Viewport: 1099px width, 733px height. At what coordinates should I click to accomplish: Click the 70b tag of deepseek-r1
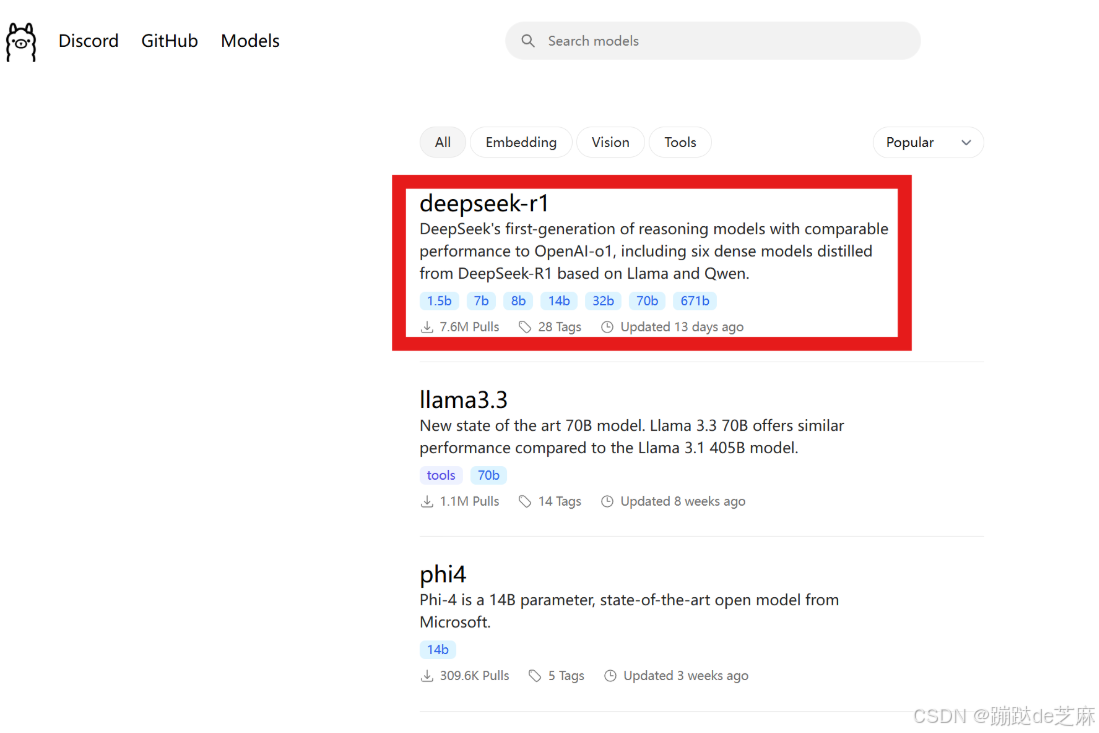pyautogui.click(x=647, y=301)
